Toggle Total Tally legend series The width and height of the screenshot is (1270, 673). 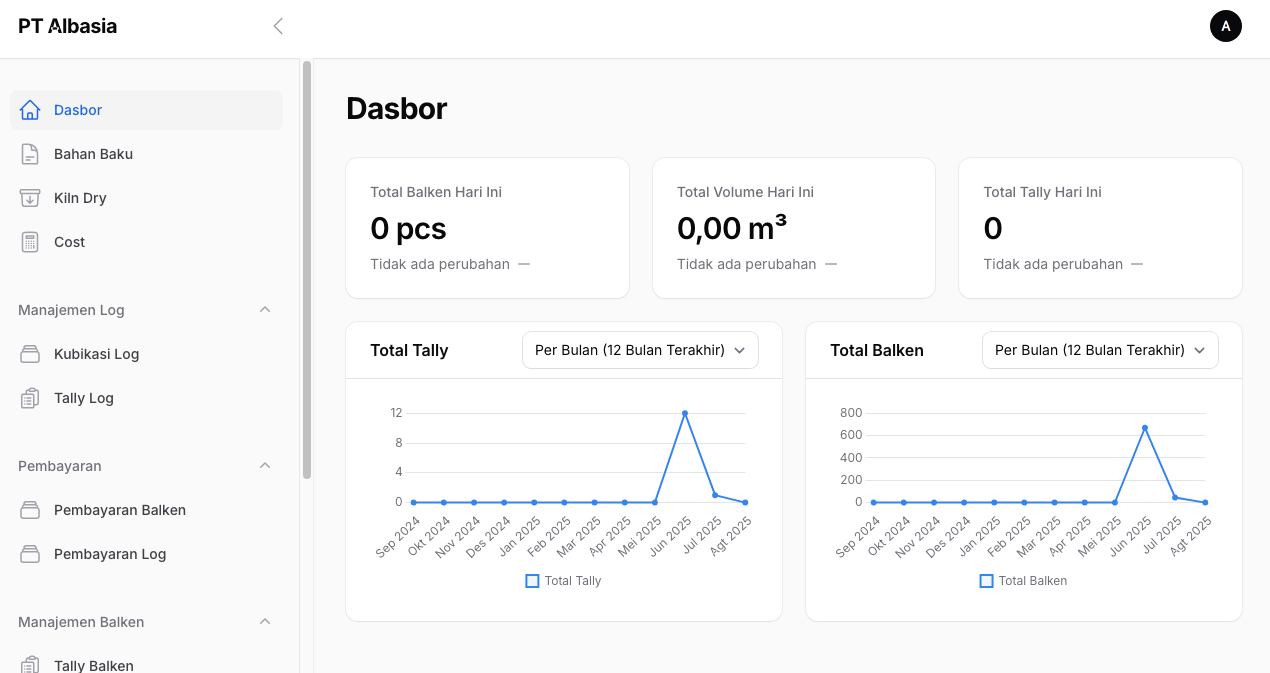coord(563,581)
